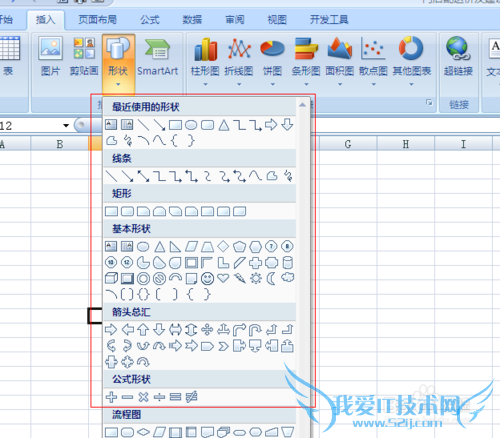The height and width of the screenshot is (438, 500).
Task: Select column B header
Action: tap(60, 144)
